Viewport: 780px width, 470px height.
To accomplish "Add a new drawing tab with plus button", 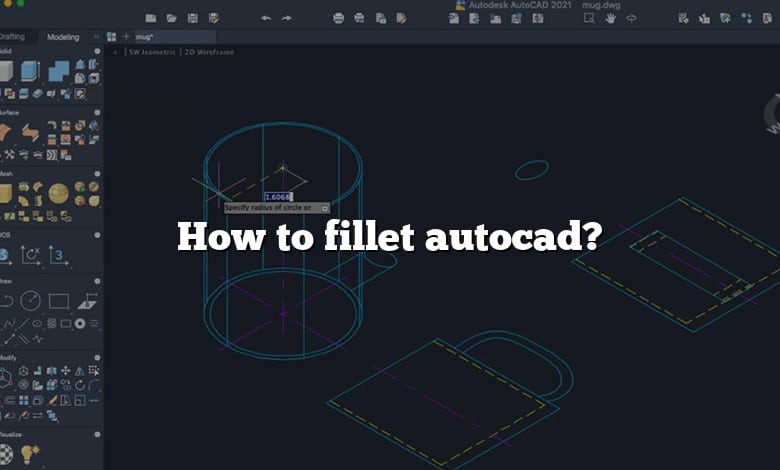I will 126,36.
